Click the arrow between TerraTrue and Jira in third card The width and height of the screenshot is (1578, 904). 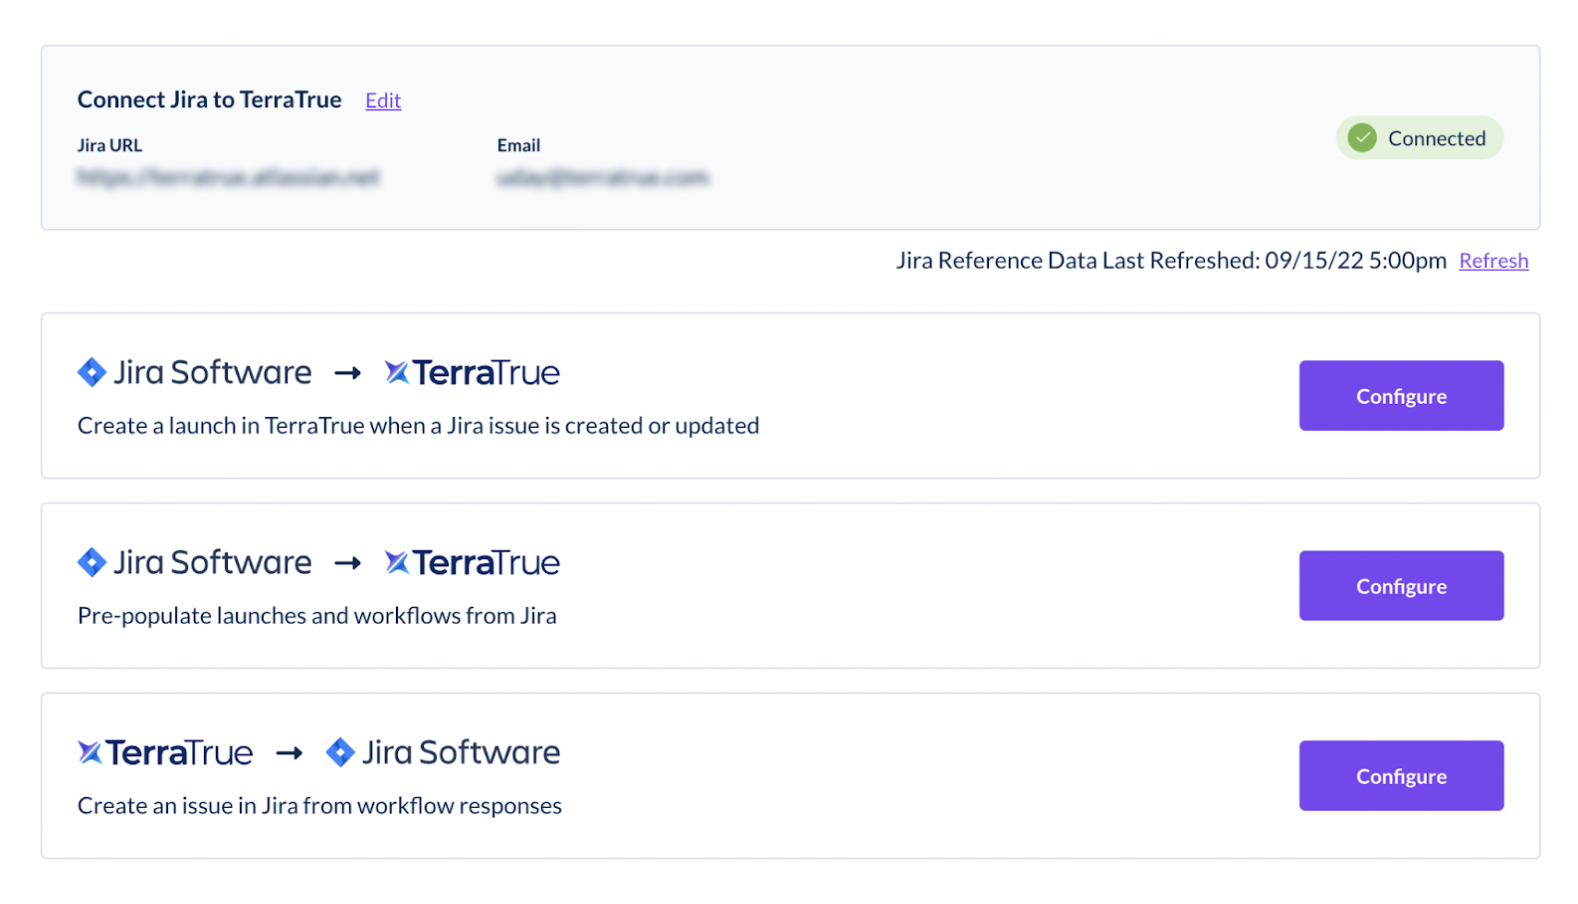point(289,753)
